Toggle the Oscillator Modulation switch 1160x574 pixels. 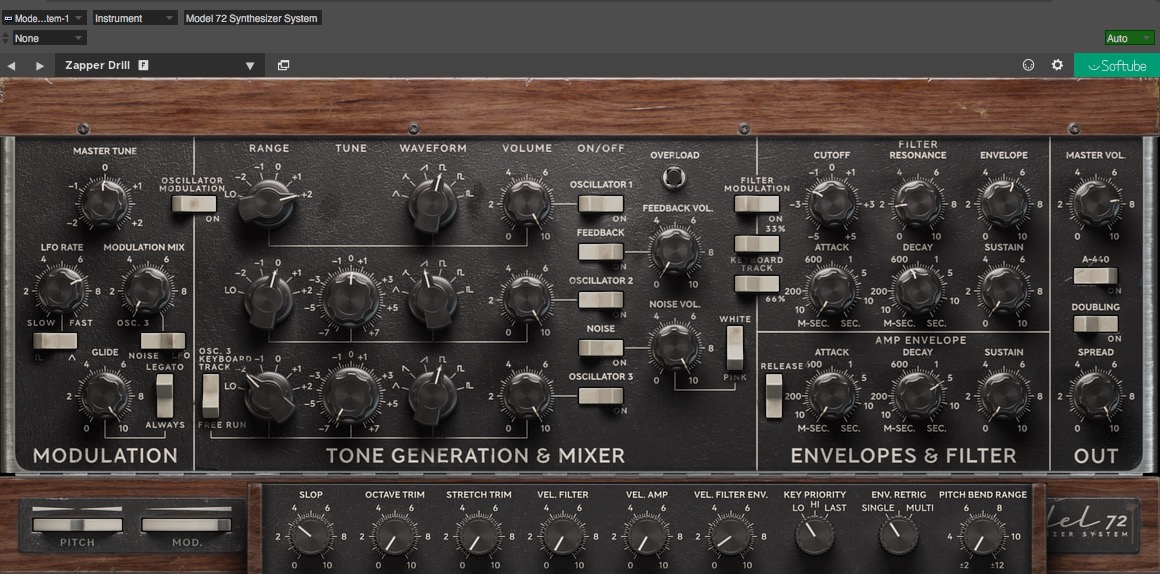(194, 204)
